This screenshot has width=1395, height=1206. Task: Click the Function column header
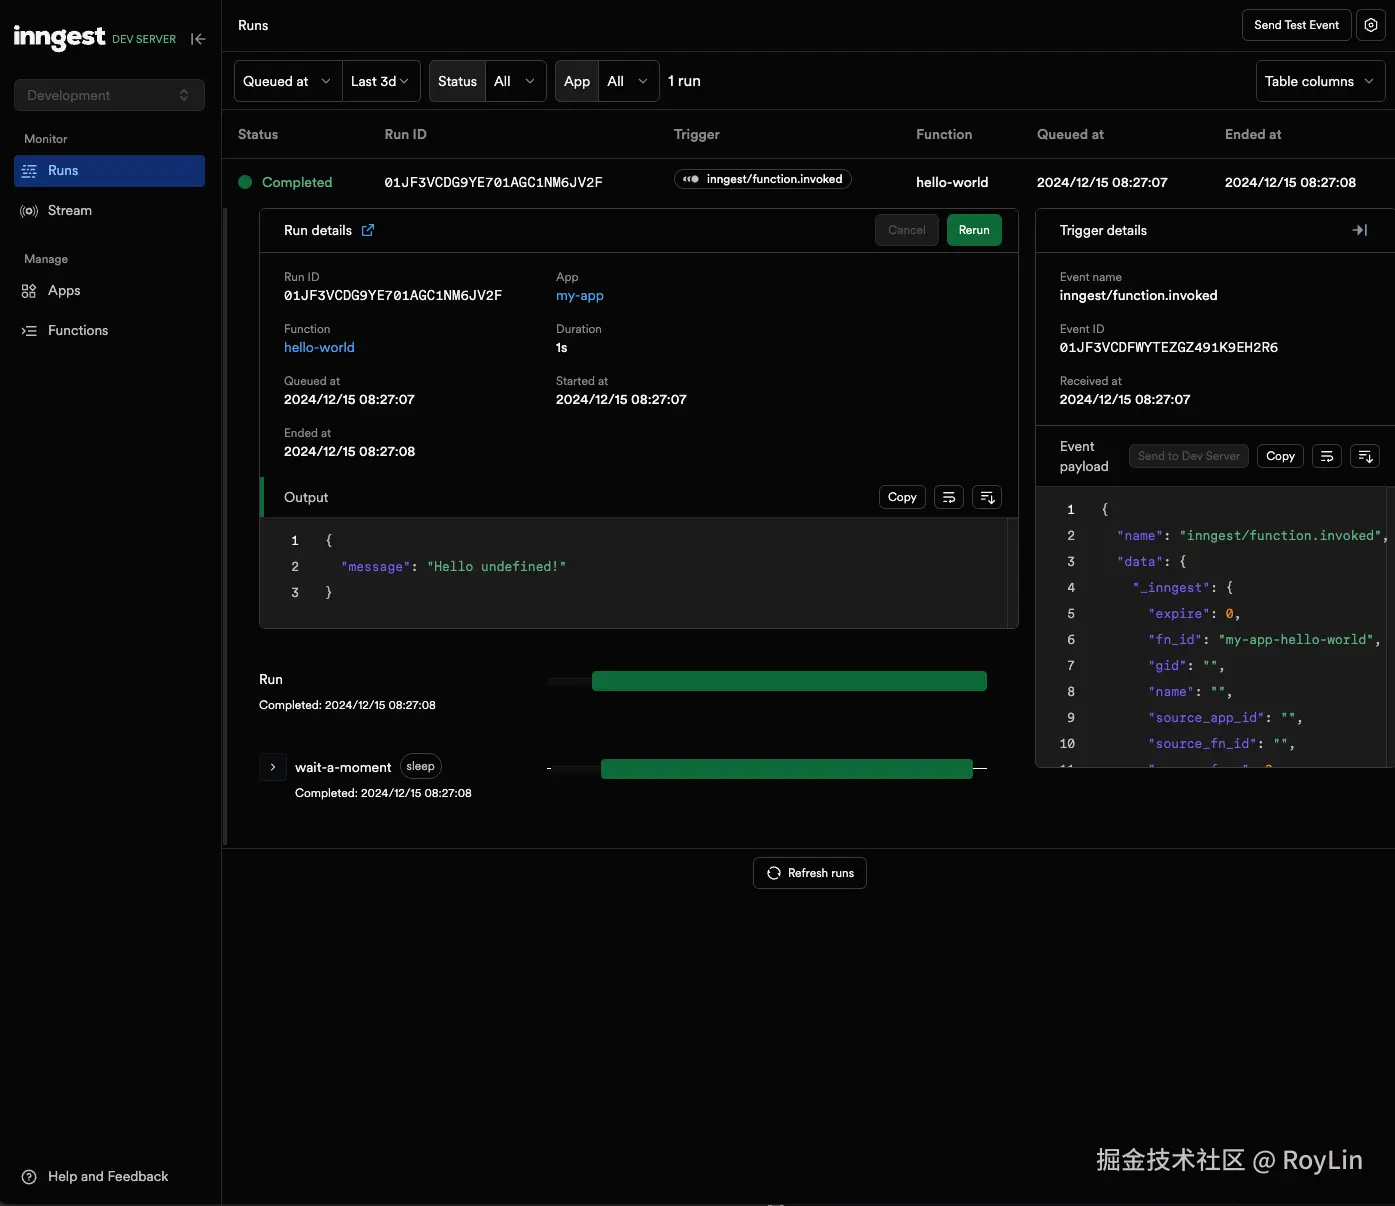(x=944, y=134)
